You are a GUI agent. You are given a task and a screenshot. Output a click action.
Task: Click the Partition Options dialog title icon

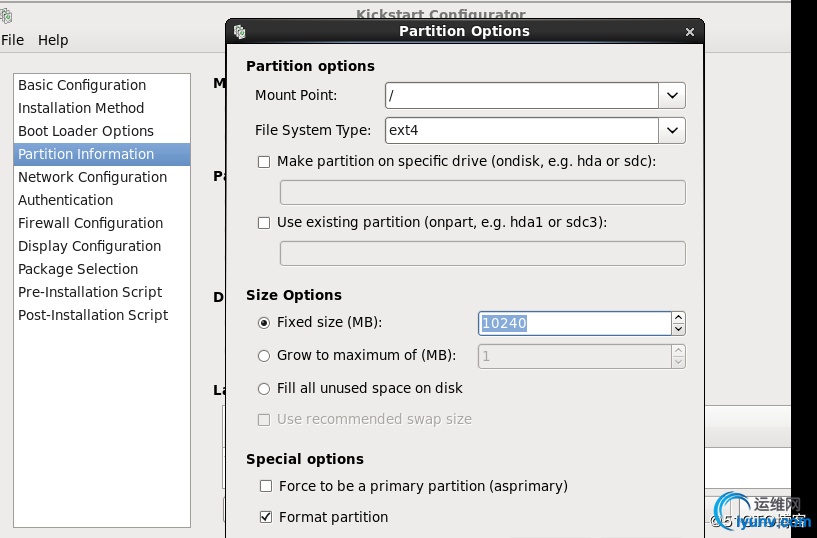tap(240, 32)
